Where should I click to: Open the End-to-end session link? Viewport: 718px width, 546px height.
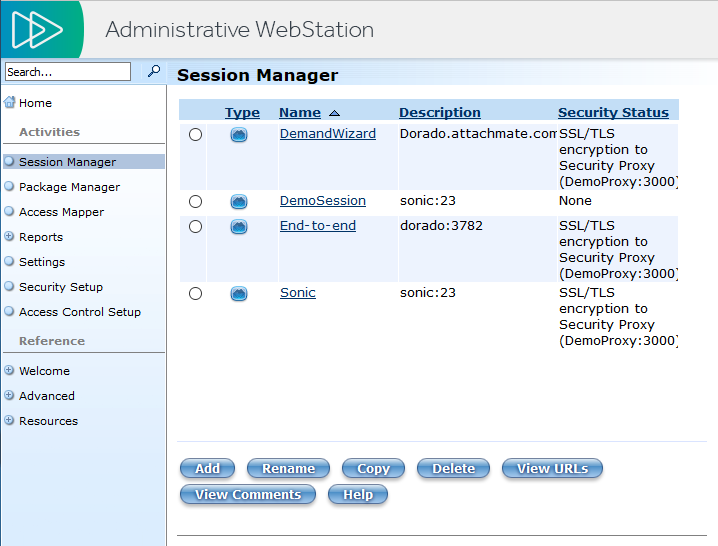click(317, 226)
